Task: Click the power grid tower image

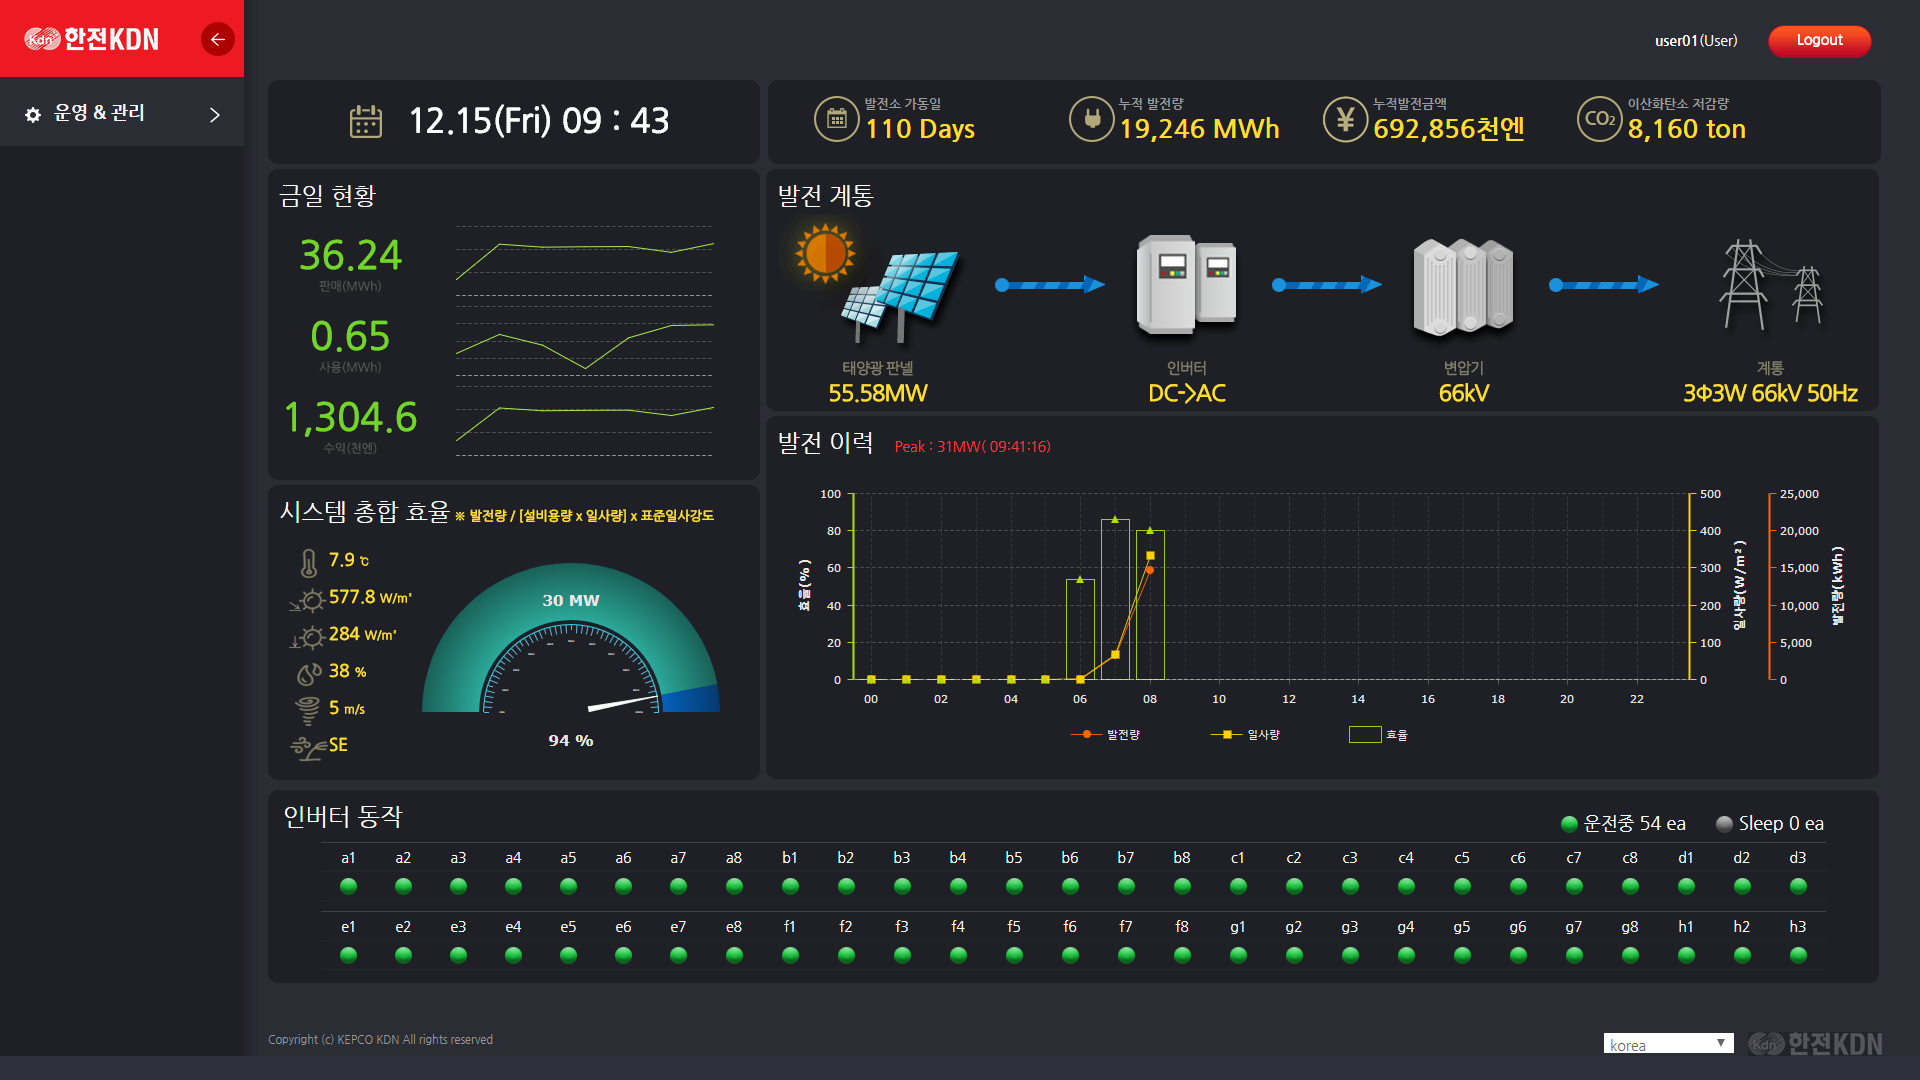Action: [1770, 285]
